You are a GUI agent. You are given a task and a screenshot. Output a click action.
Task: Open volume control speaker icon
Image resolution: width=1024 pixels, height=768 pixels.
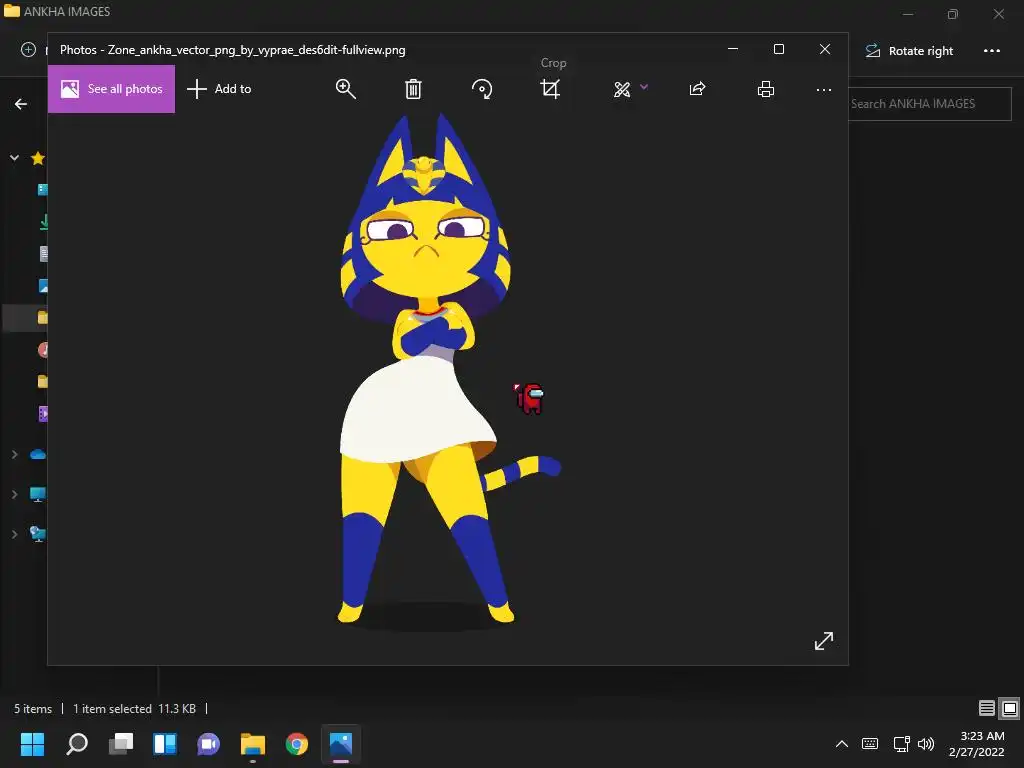point(926,744)
